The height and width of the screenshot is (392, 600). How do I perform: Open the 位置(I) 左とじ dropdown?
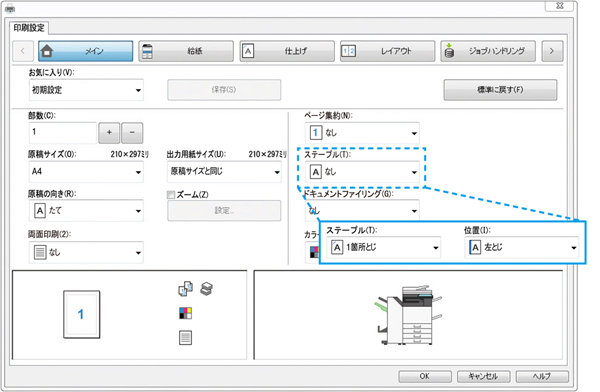(522, 247)
